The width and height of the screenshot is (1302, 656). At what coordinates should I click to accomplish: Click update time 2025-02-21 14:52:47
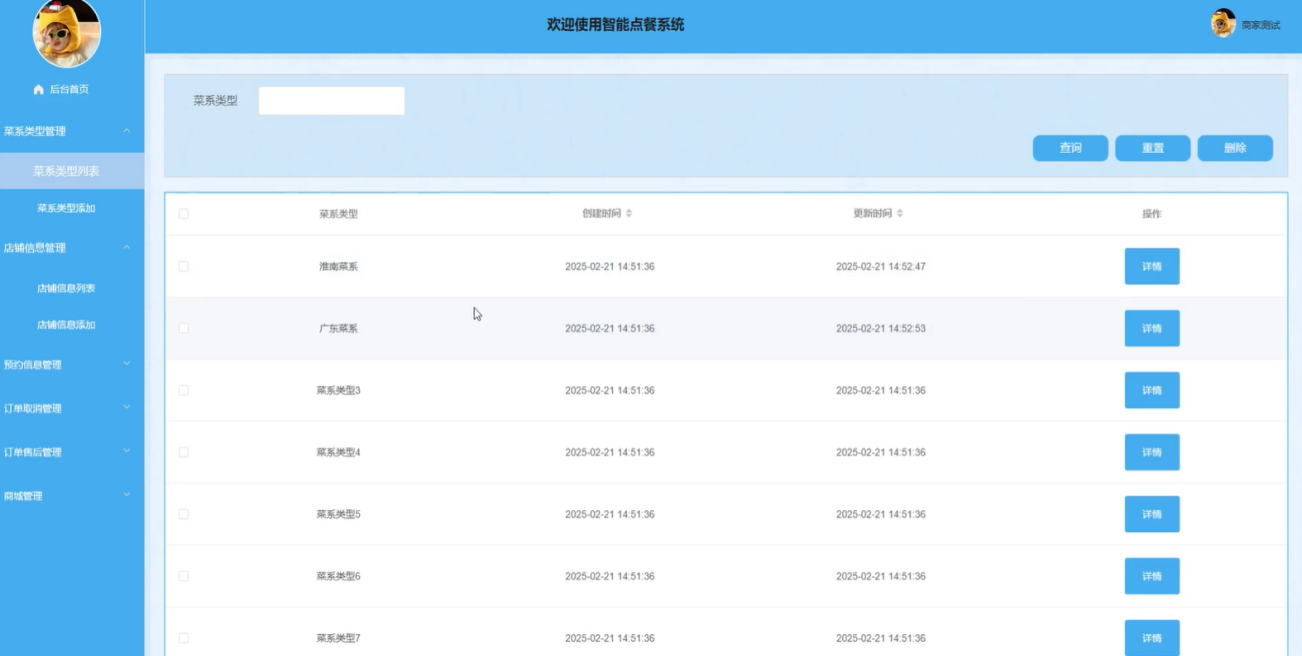(881, 267)
